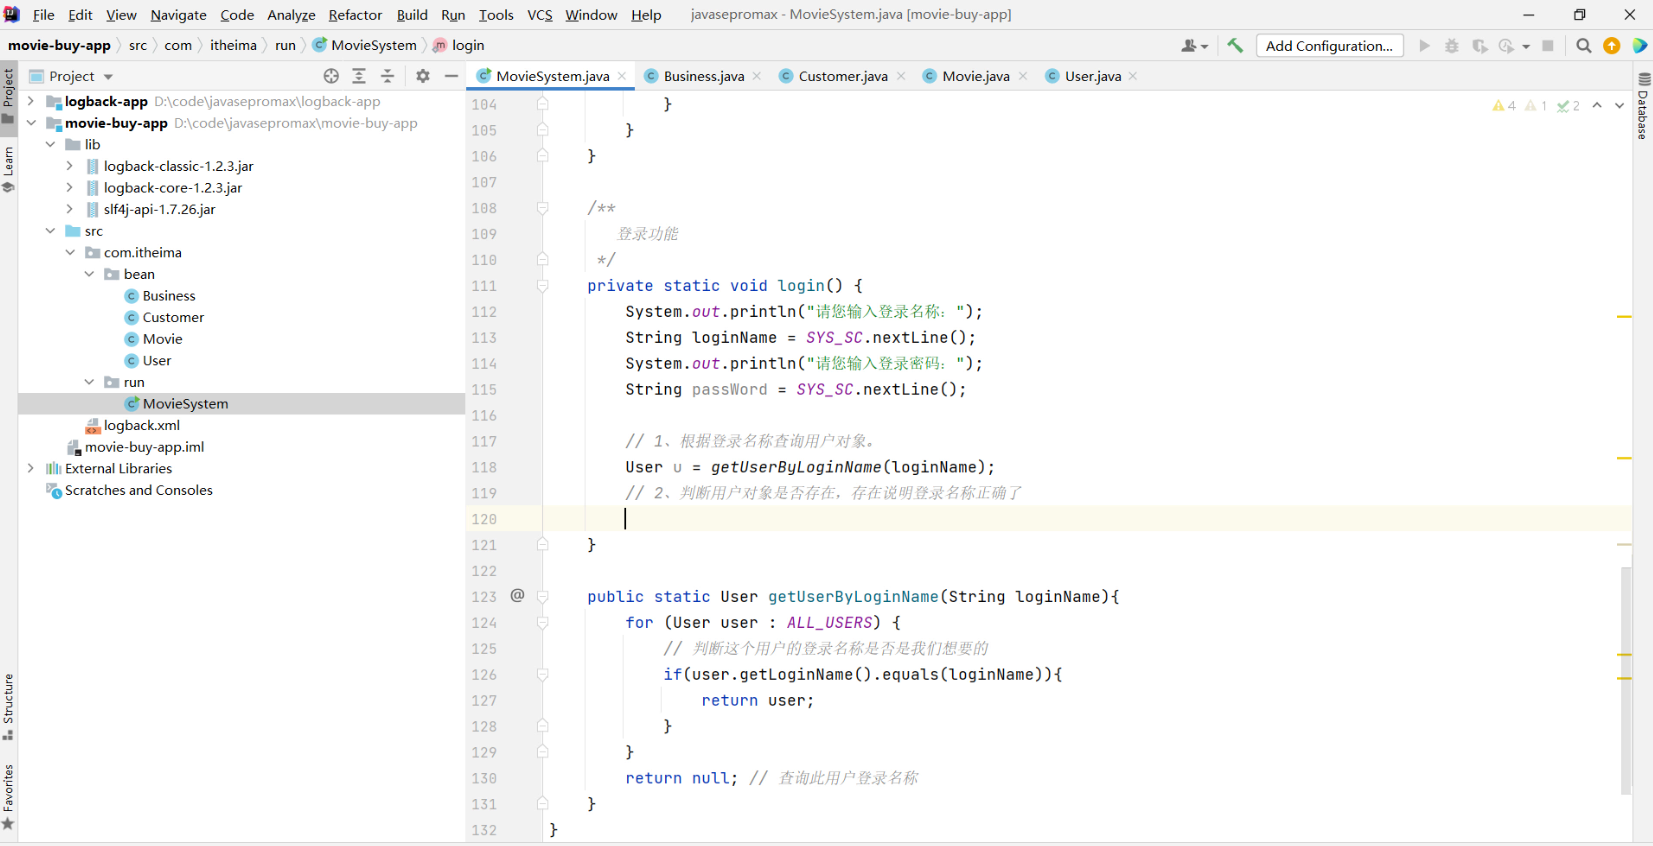This screenshot has width=1653, height=846.
Task: Toggle the Favorites tool window stripe button
Action: click(8, 797)
